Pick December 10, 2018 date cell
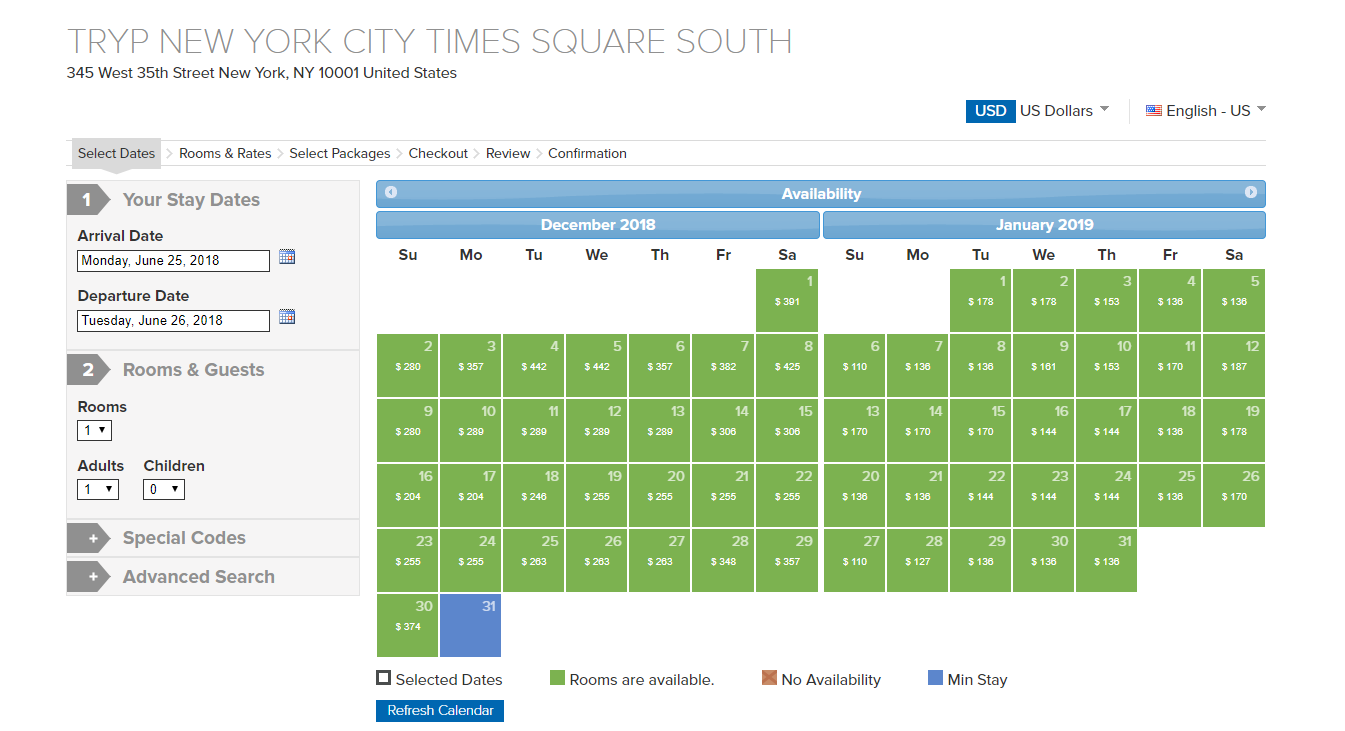1345x731 pixels. point(471,430)
